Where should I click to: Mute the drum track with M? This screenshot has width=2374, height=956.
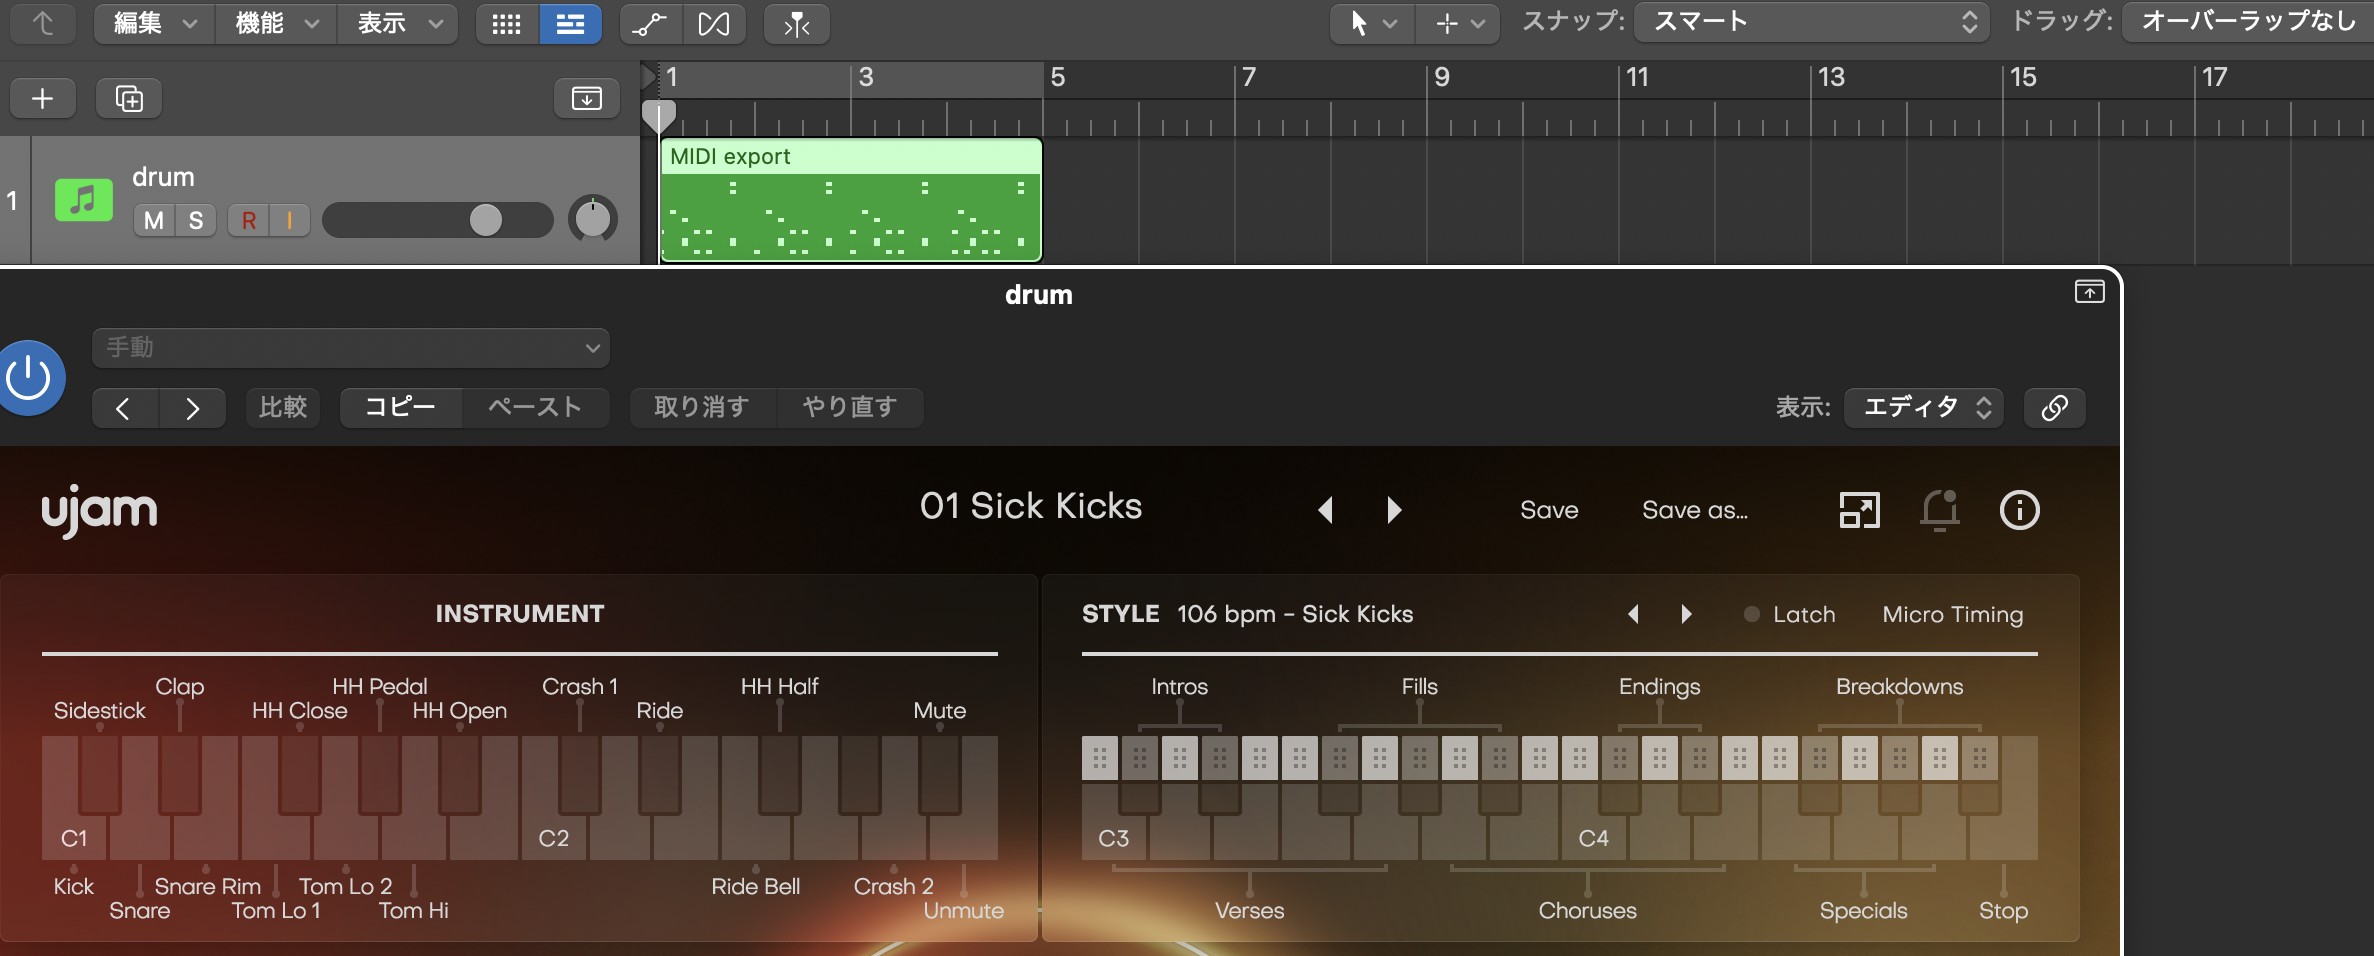coord(154,220)
